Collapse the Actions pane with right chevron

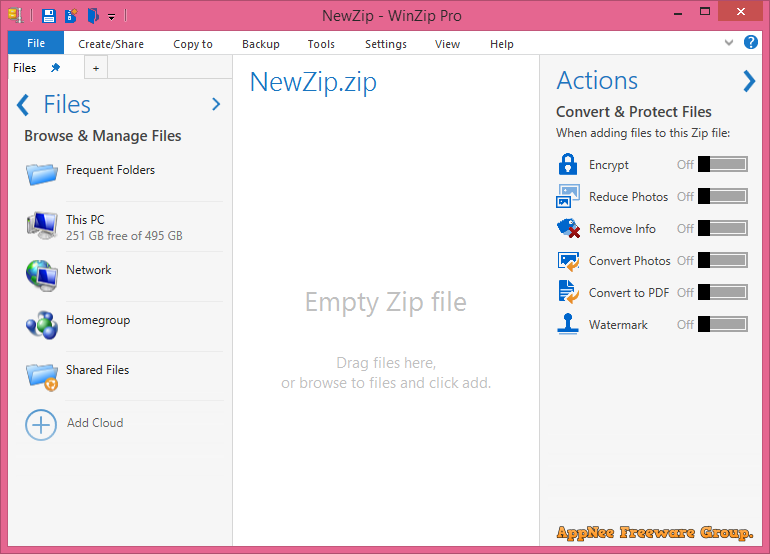(x=749, y=81)
